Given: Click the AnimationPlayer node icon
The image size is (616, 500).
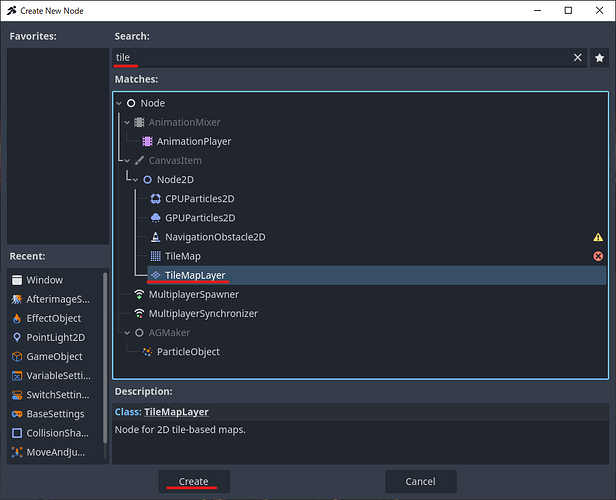Looking at the screenshot, I should pyautogui.click(x=148, y=141).
